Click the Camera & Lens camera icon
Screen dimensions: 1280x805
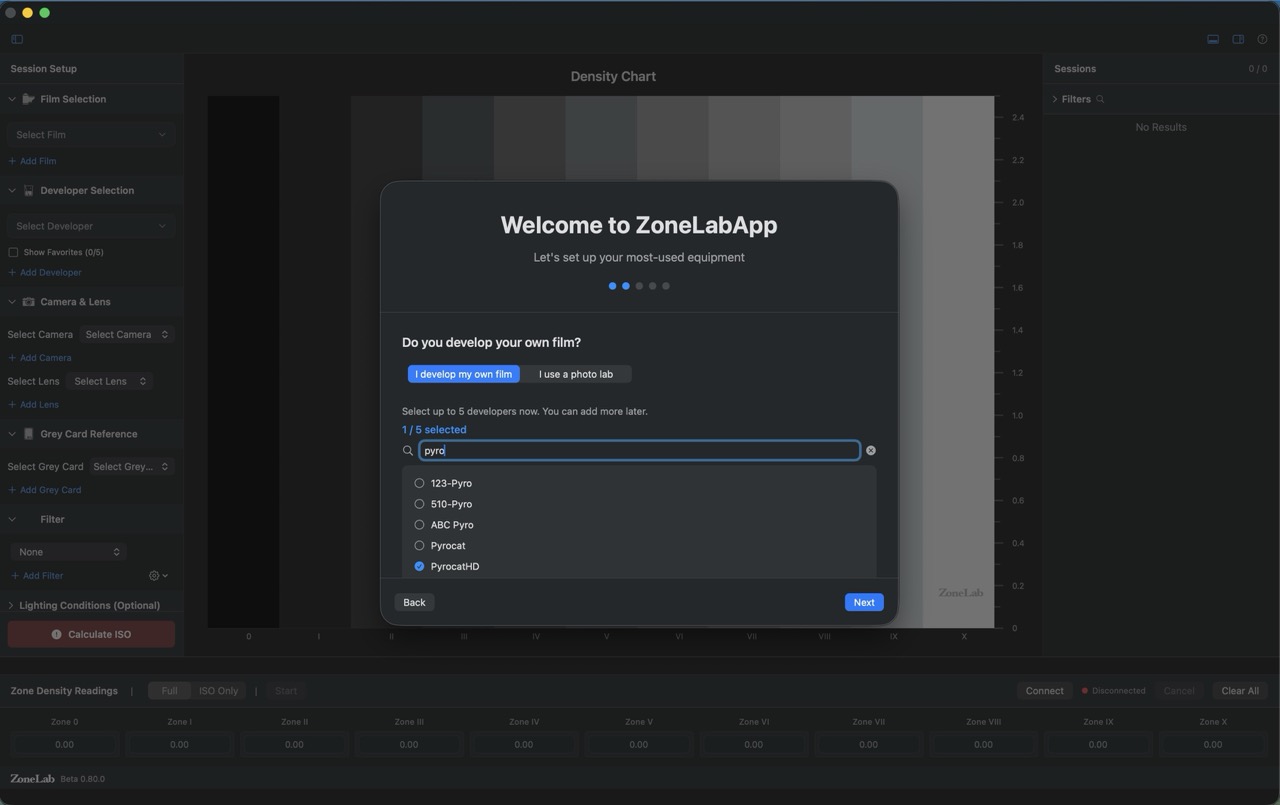[x=29, y=301]
